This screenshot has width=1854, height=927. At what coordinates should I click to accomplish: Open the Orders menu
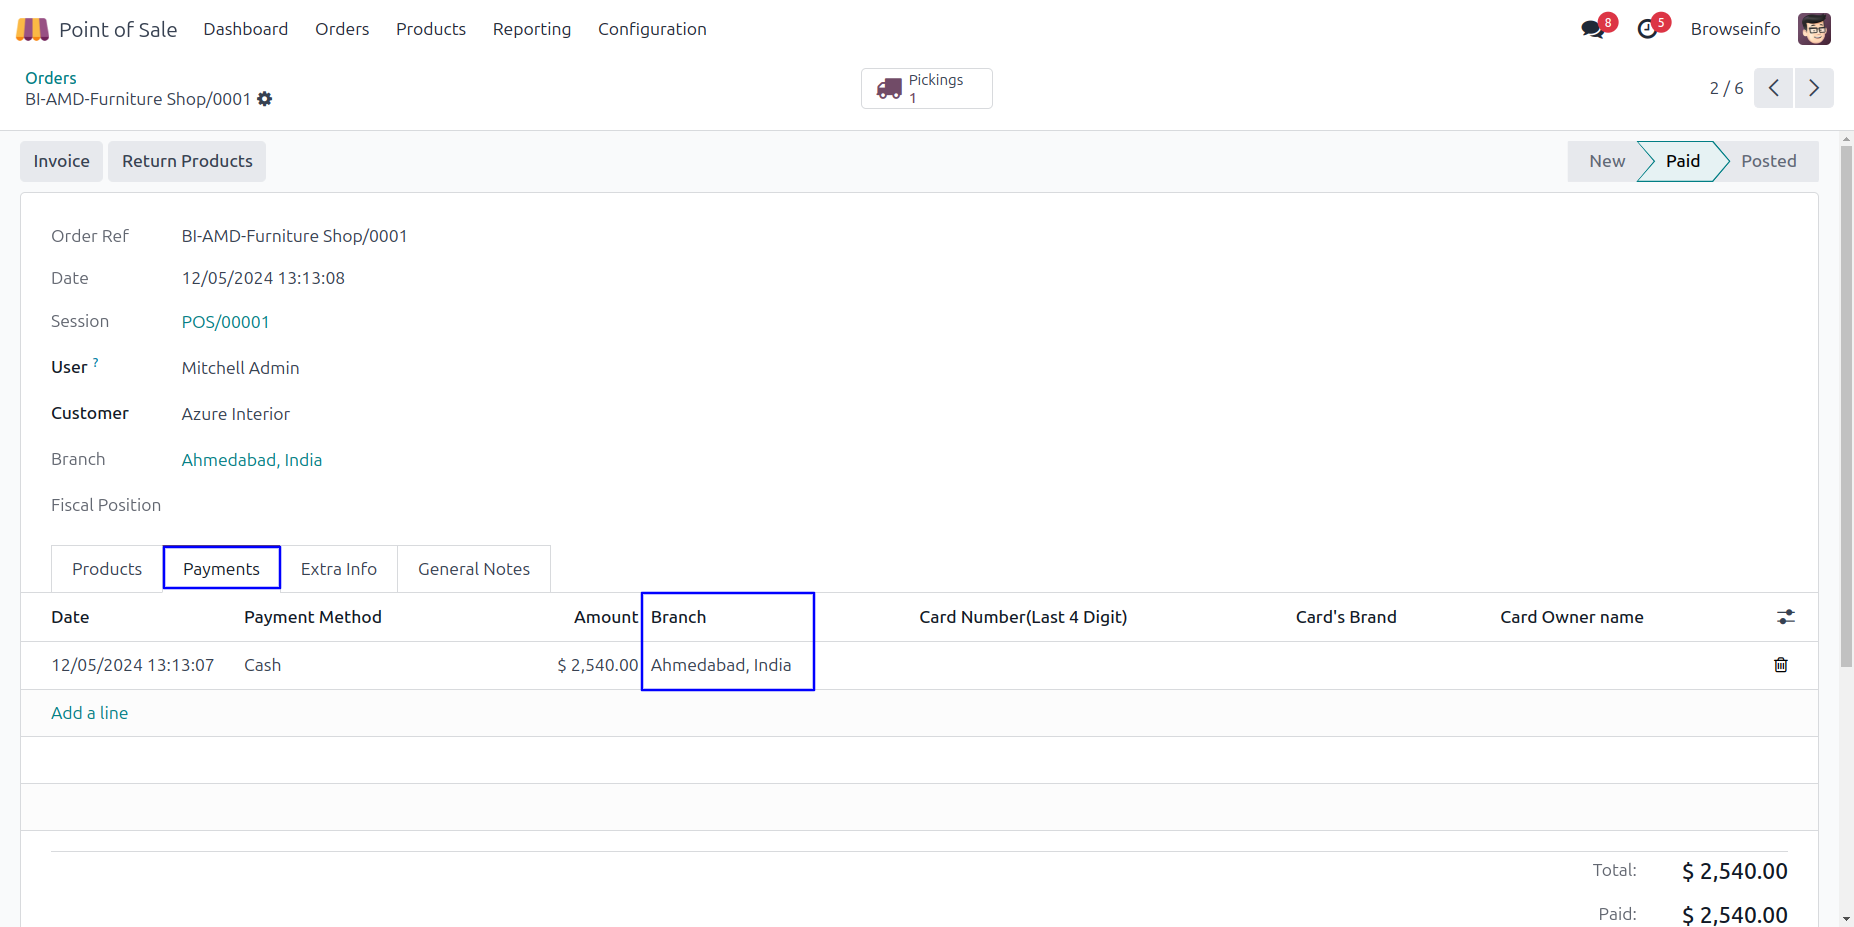(342, 29)
